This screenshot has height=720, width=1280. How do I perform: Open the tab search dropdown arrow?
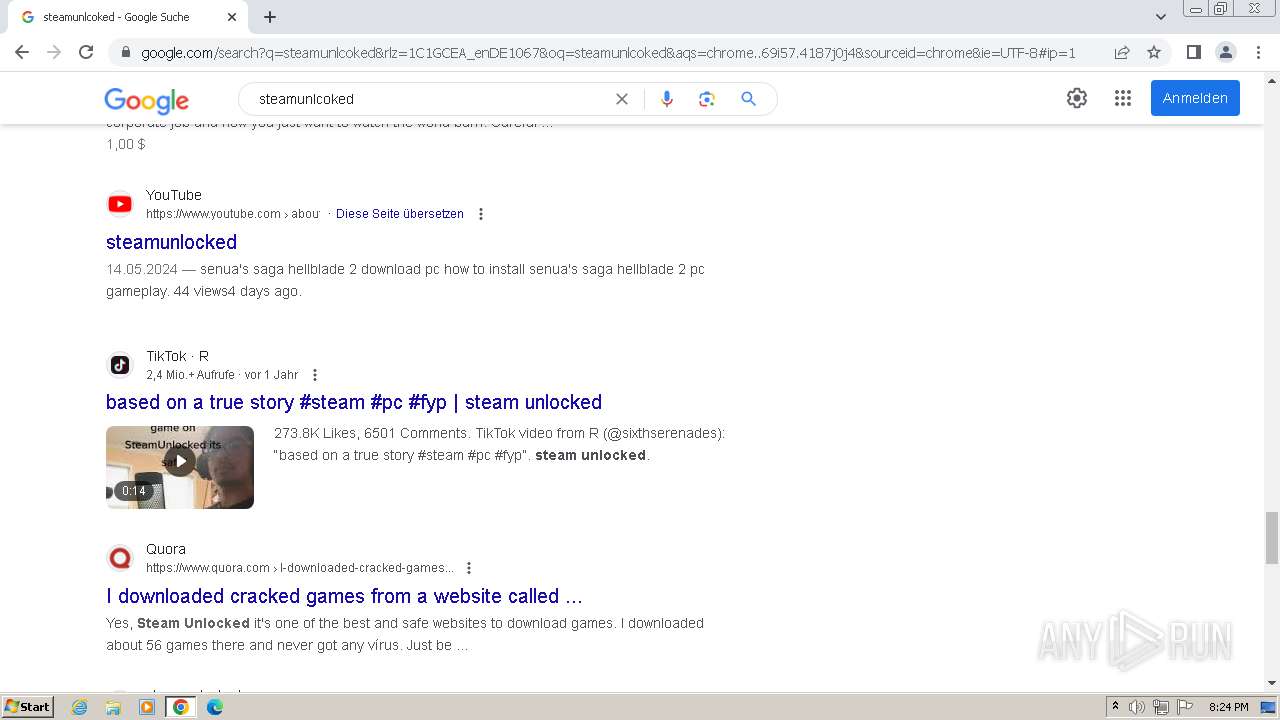click(1161, 17)
